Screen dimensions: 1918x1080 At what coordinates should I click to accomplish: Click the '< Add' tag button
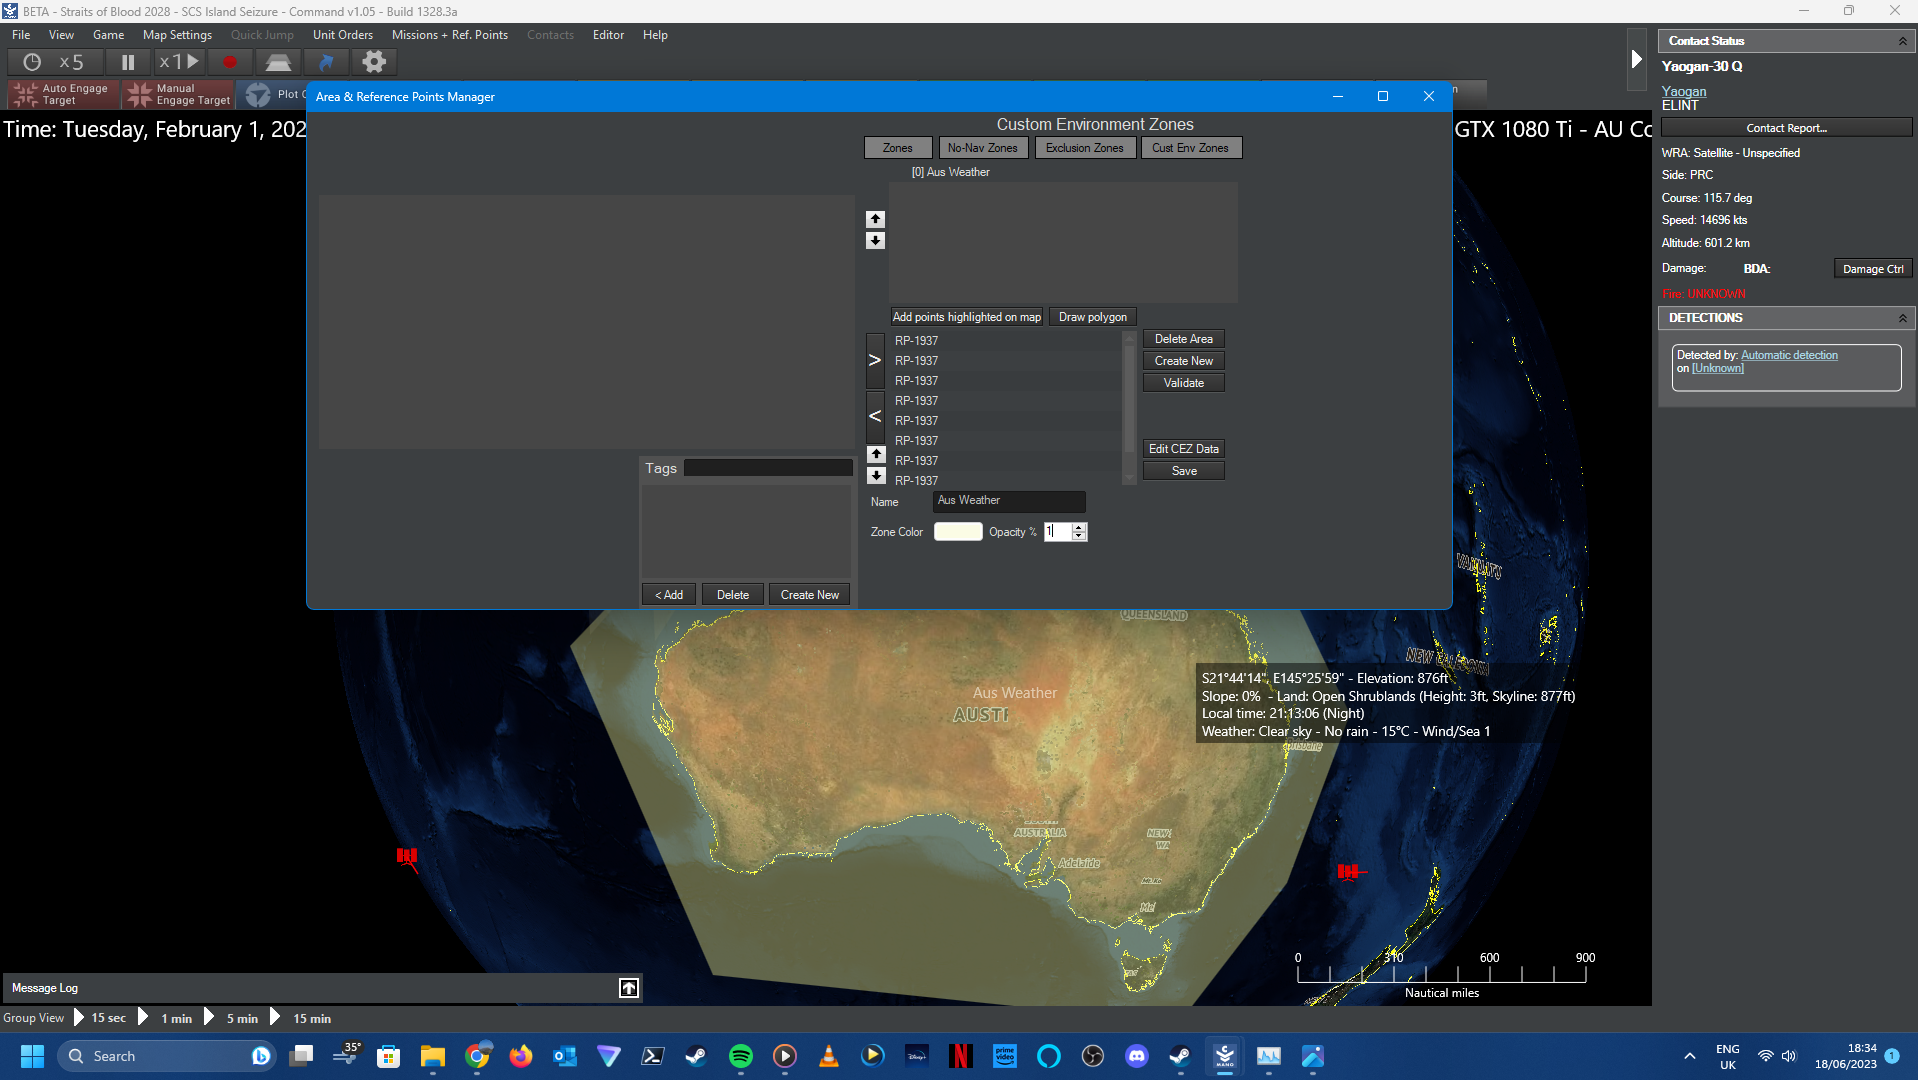click(669, 595)
